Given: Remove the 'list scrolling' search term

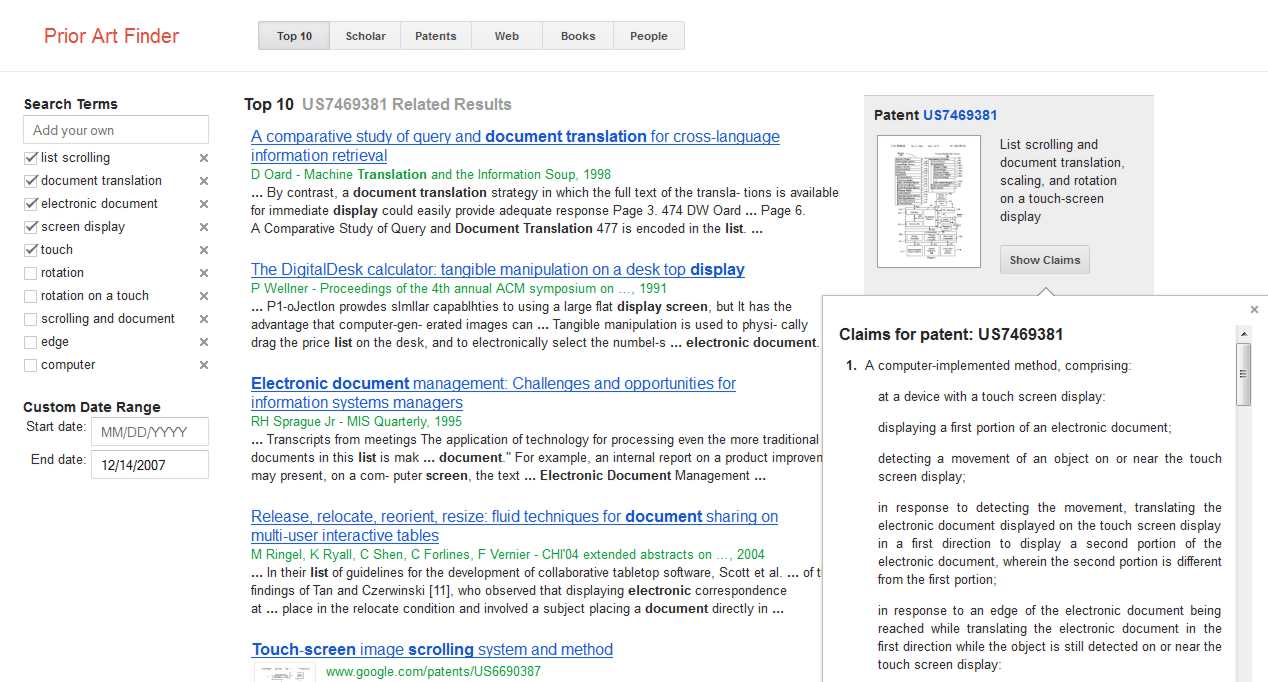Looking at the screenshot, I should pyautogui.click(x=204, y=158).
